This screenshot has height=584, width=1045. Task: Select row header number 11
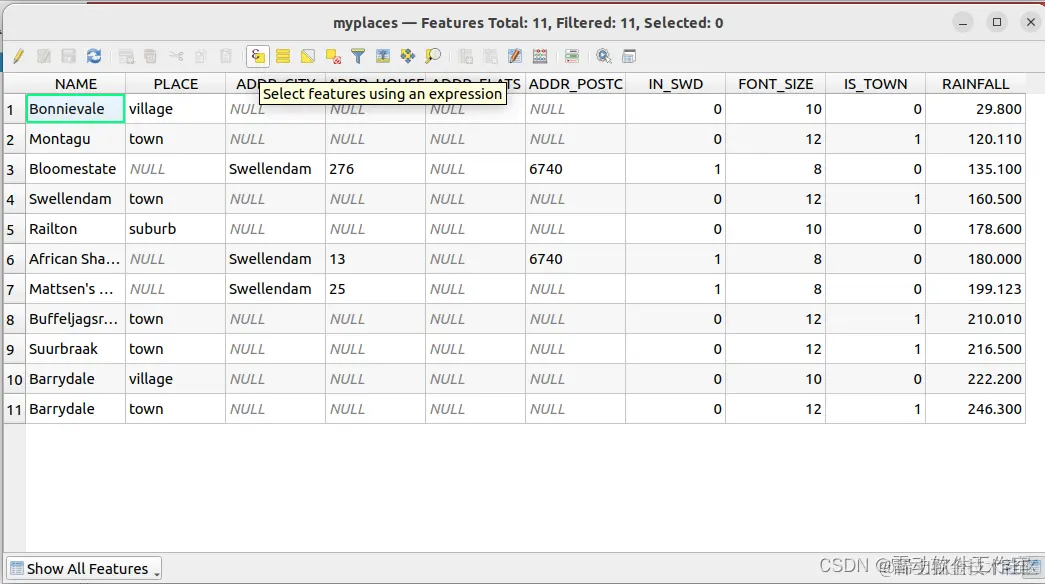click(15, 409)
